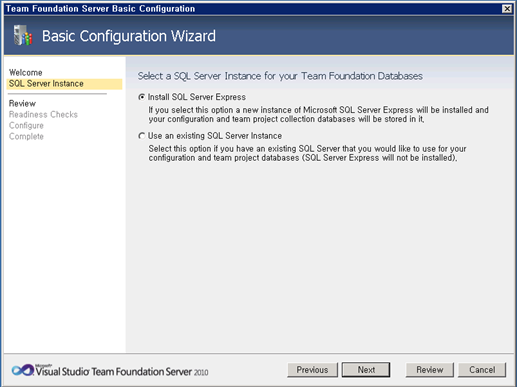Click the Team Foundation Server 2010 branding text
The width and height of the screenshot is (517, 387).
pyautogui.click(x=122, y=371)
